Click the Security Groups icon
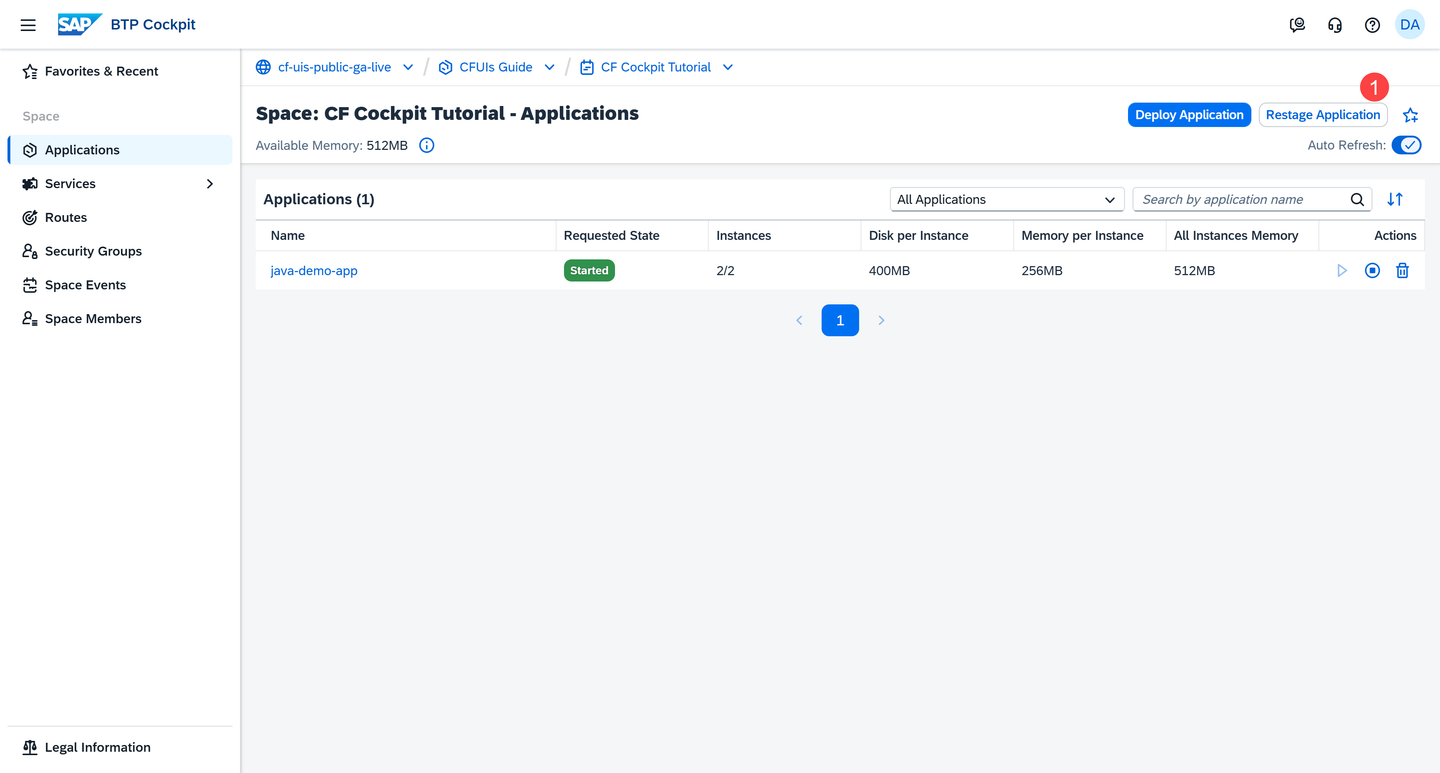The image size is (1440, 773). [30, 251]
